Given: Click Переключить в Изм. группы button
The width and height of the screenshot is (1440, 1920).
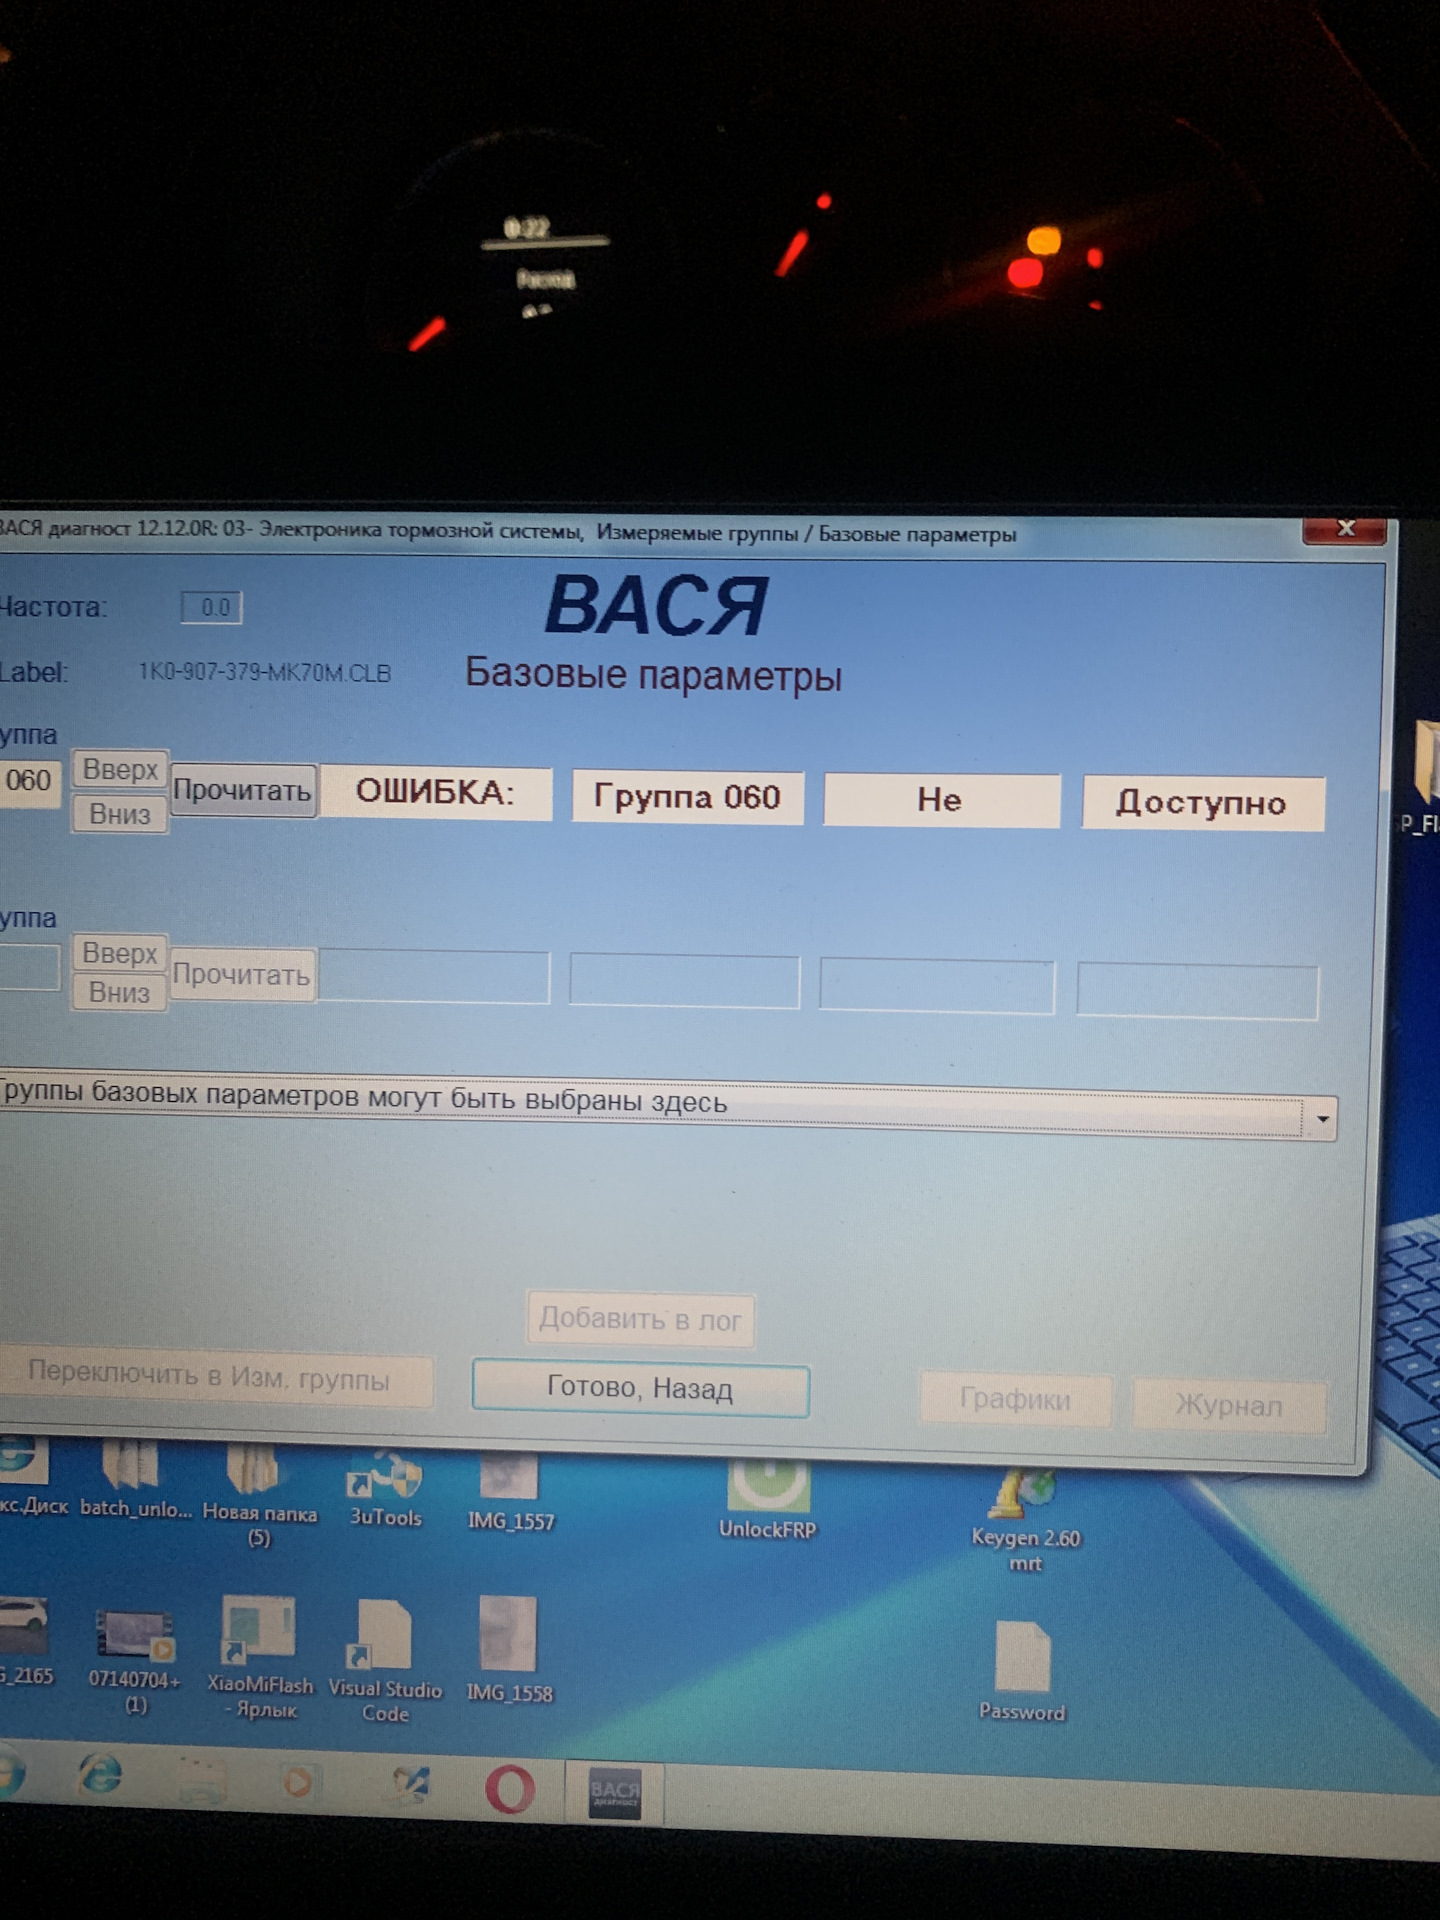Looking at the screenshot, I should (209, 1377).
